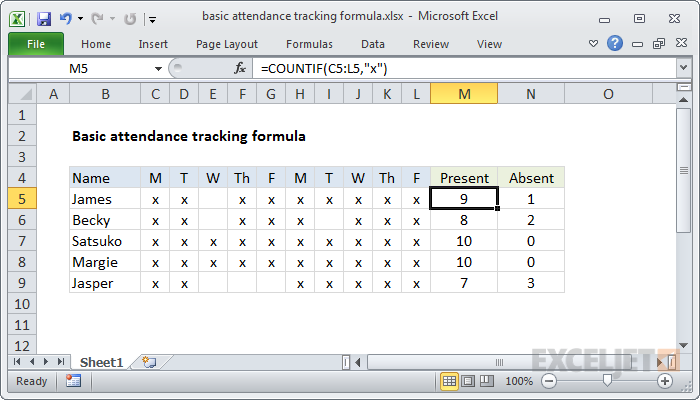Click the macro recording icon in status bar
Viewport: 700px width, 400px height.
coord(73,381)
